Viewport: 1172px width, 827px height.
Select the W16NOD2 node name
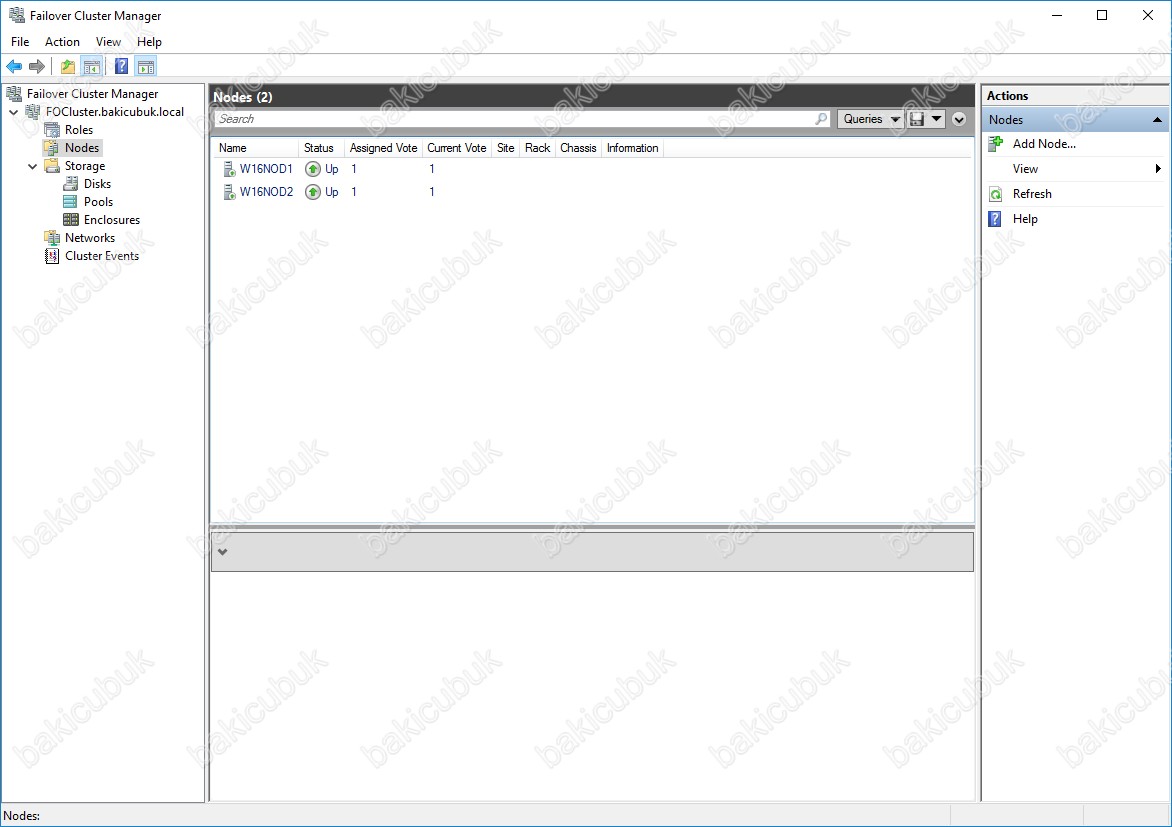point(266,192)
